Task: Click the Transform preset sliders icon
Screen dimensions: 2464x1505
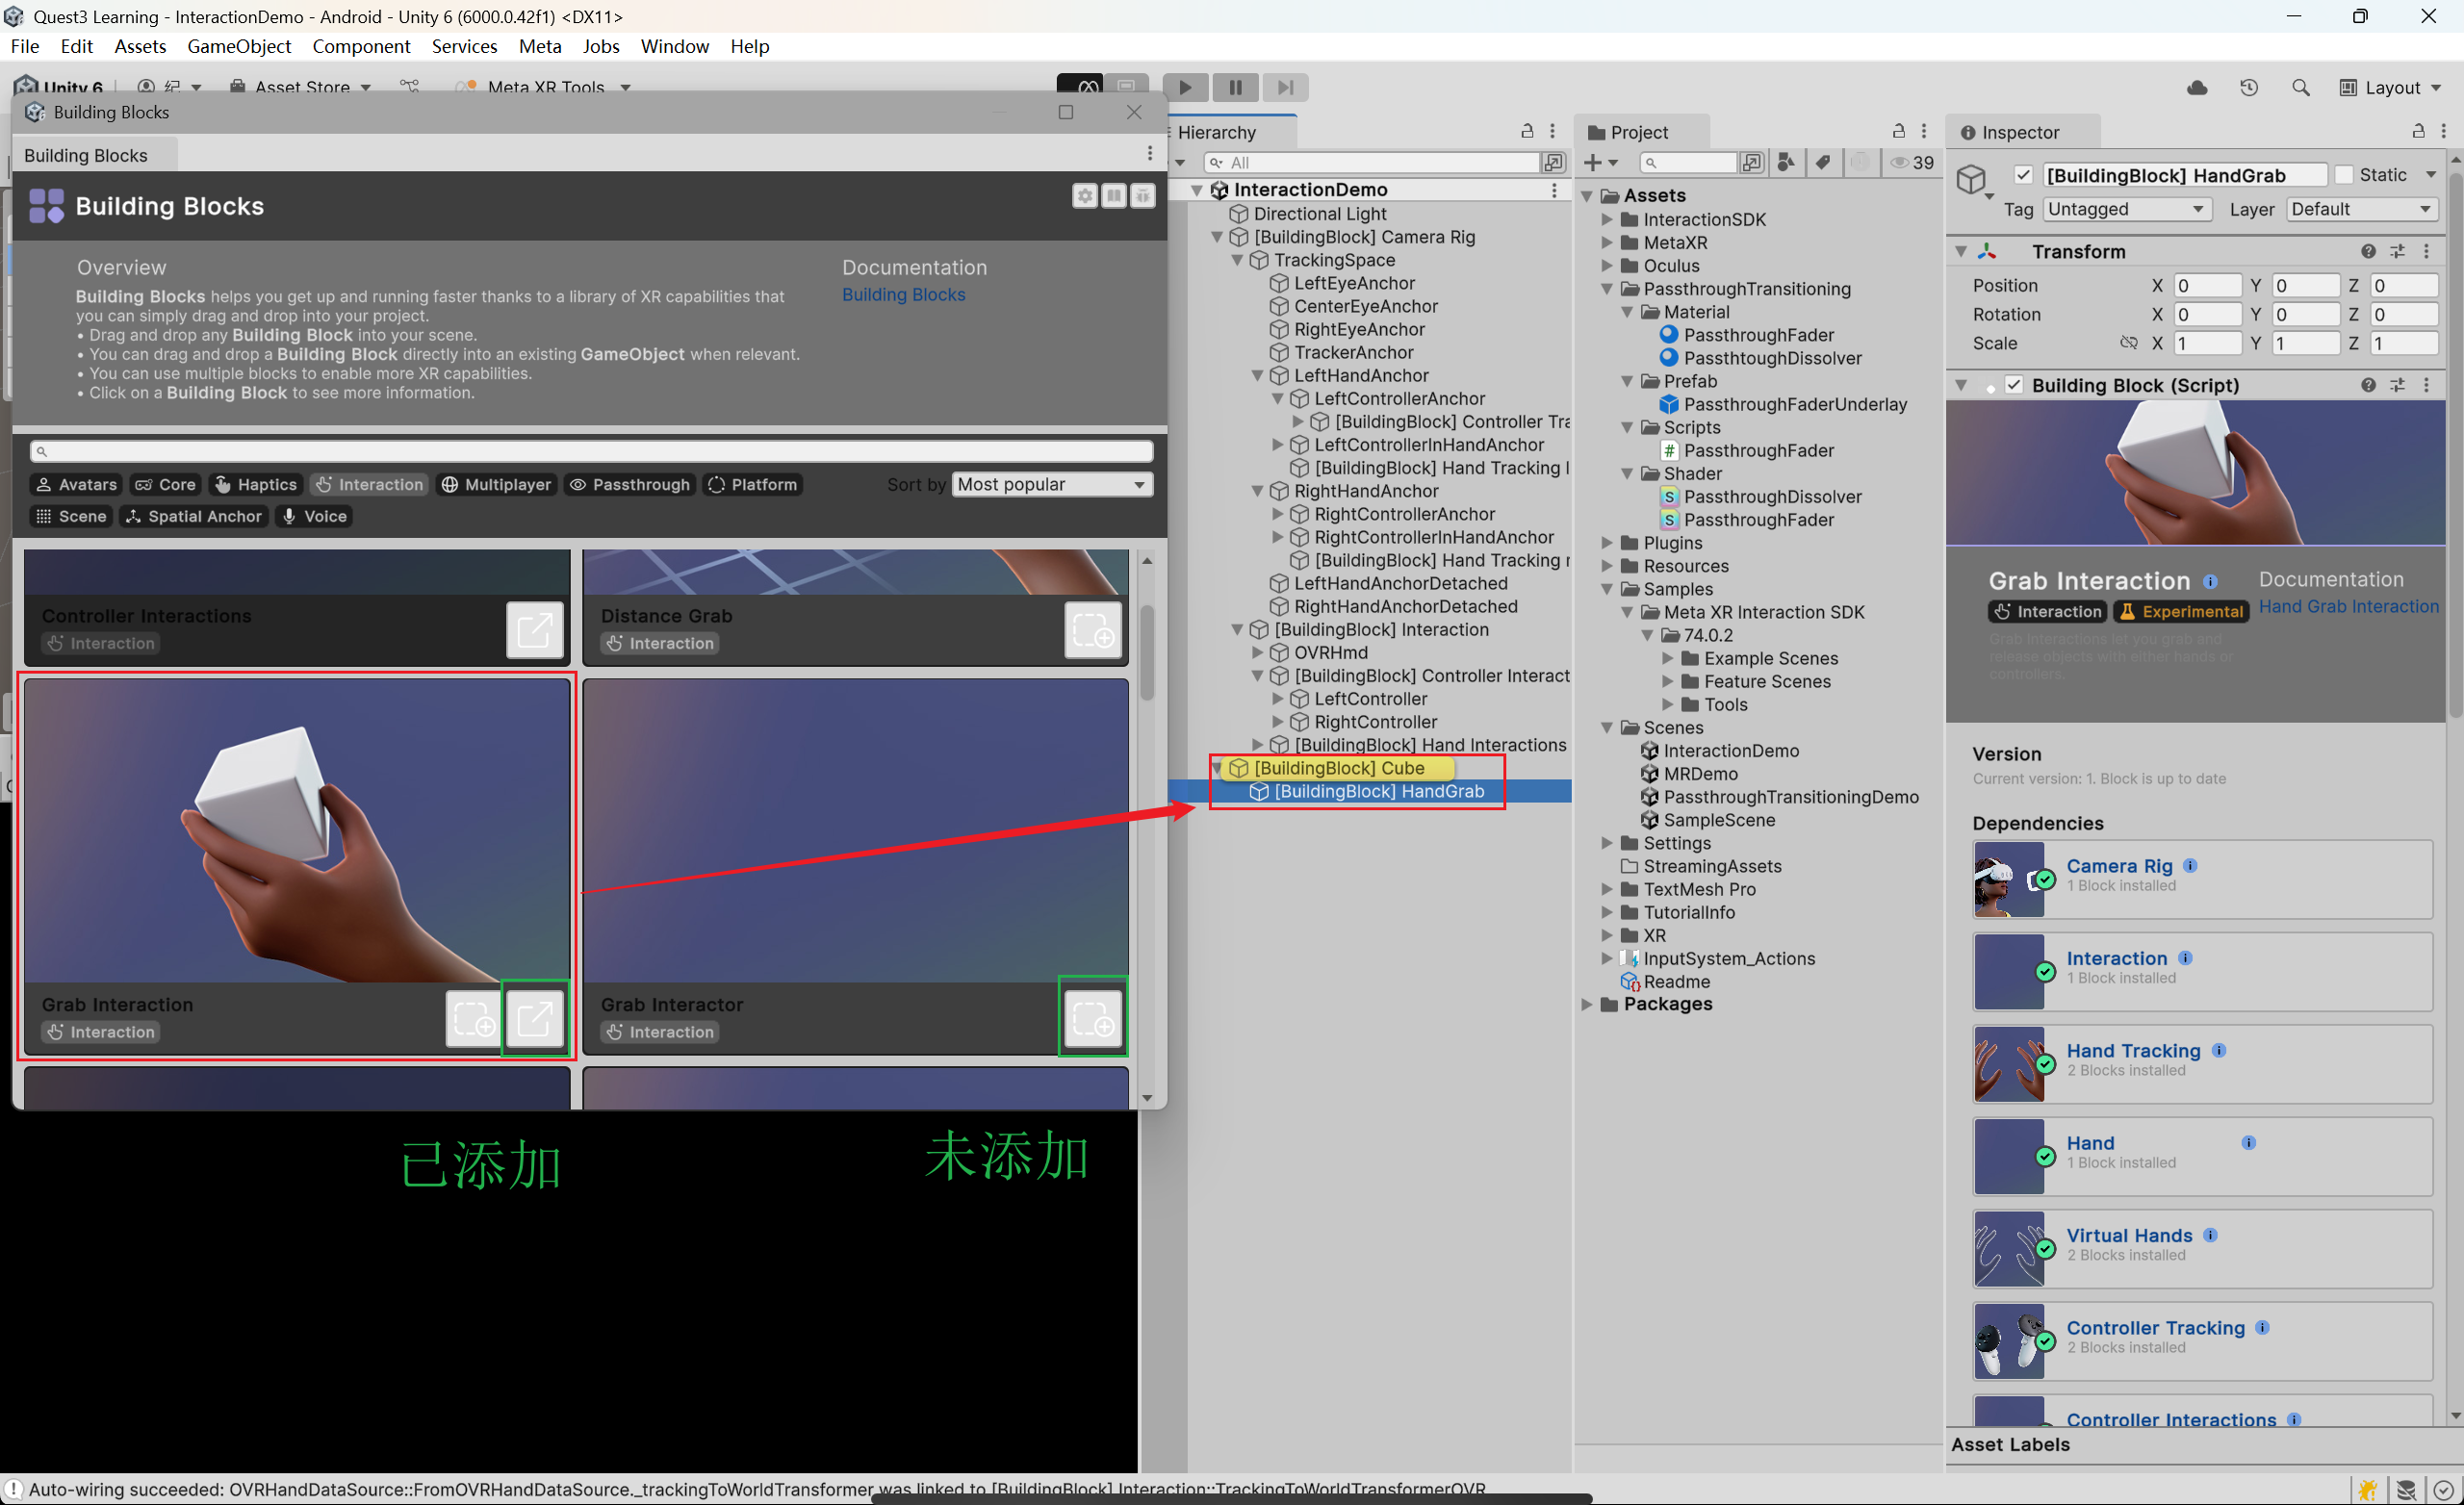Action: (2397, 252)
